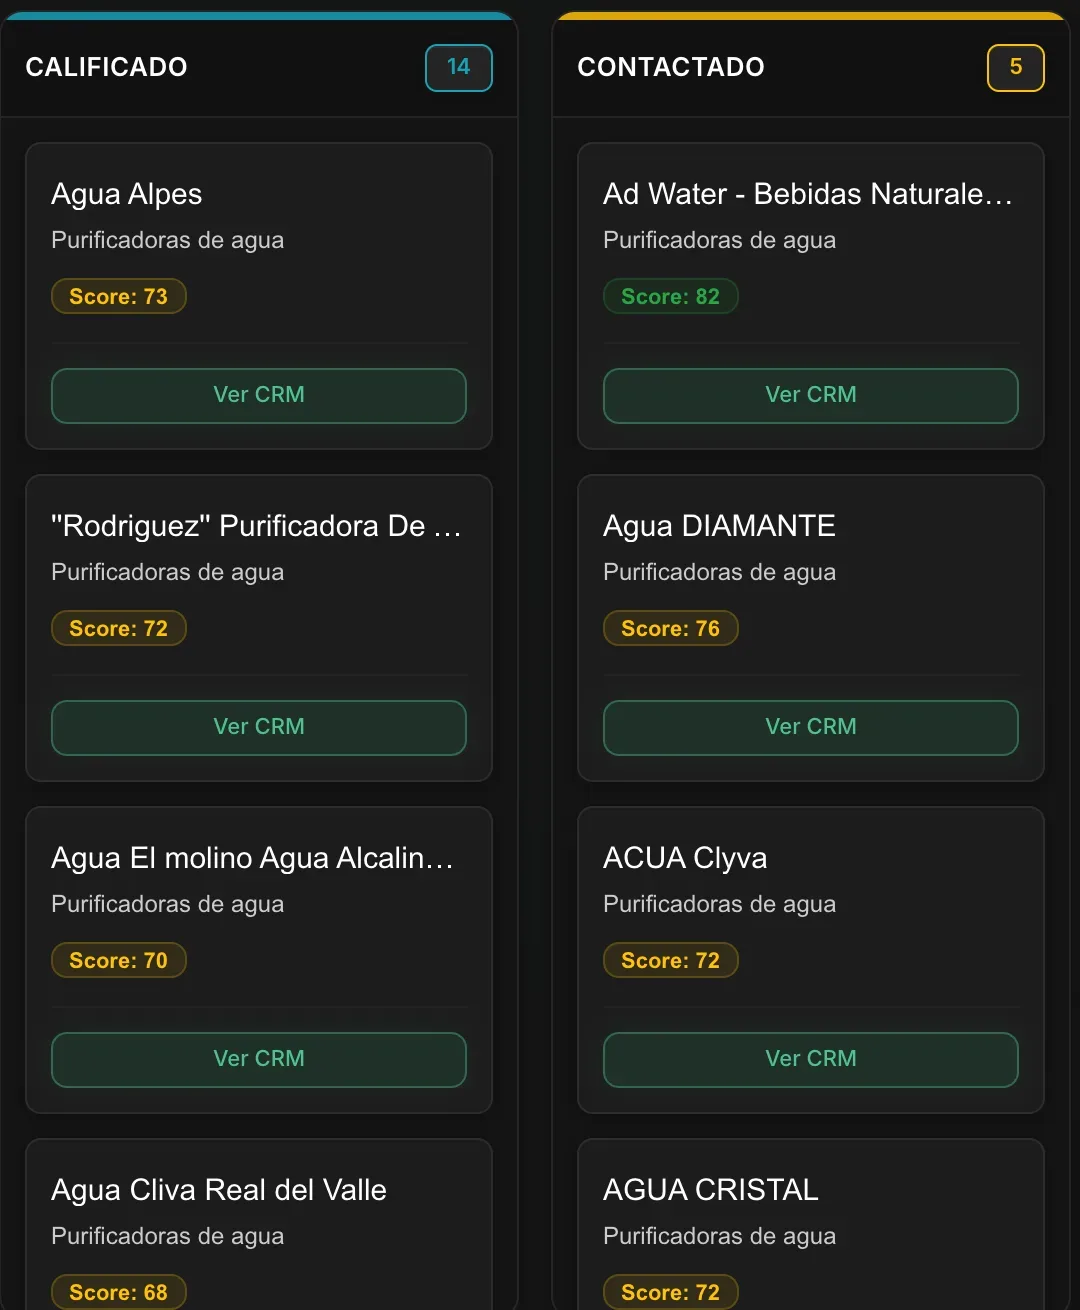Open Ver CRM for Agua Alpes
1080x1310 pixels.
pyautogui.click(x=259, y=395)
